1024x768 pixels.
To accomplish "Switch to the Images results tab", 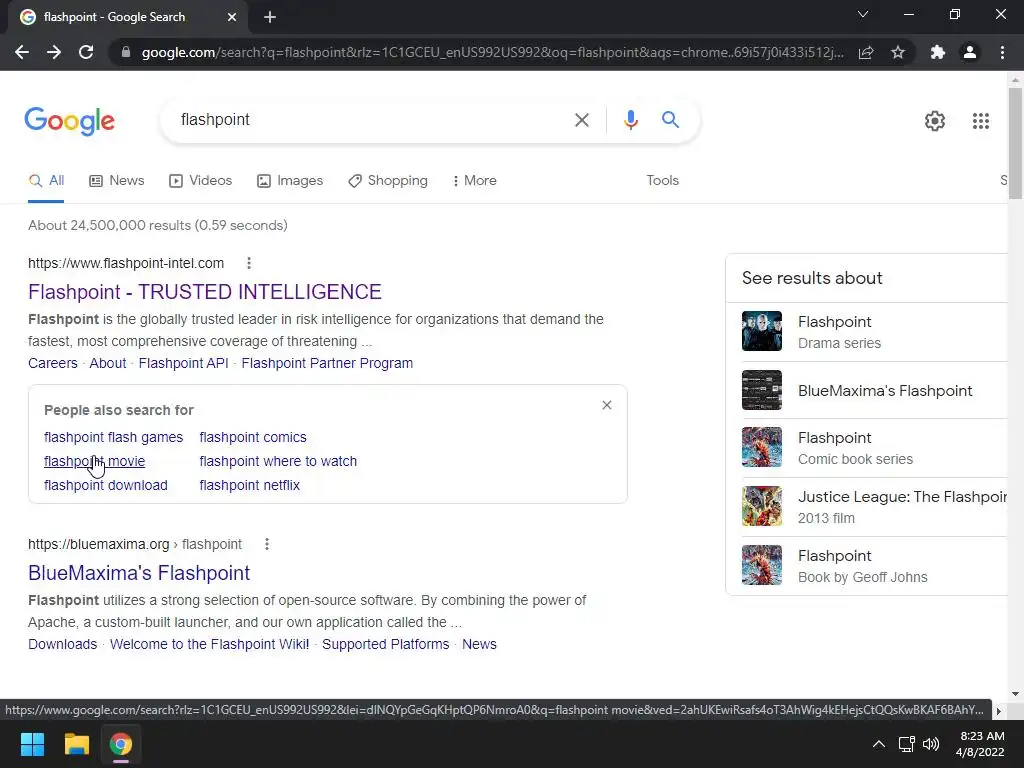I will click(x=290, y=180).
